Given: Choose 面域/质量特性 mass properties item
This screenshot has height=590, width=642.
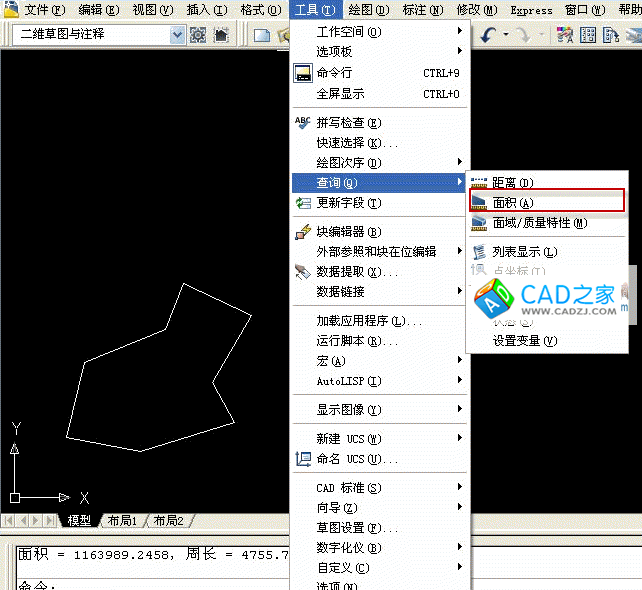Looking at the screenshot, I should (539, 222).
